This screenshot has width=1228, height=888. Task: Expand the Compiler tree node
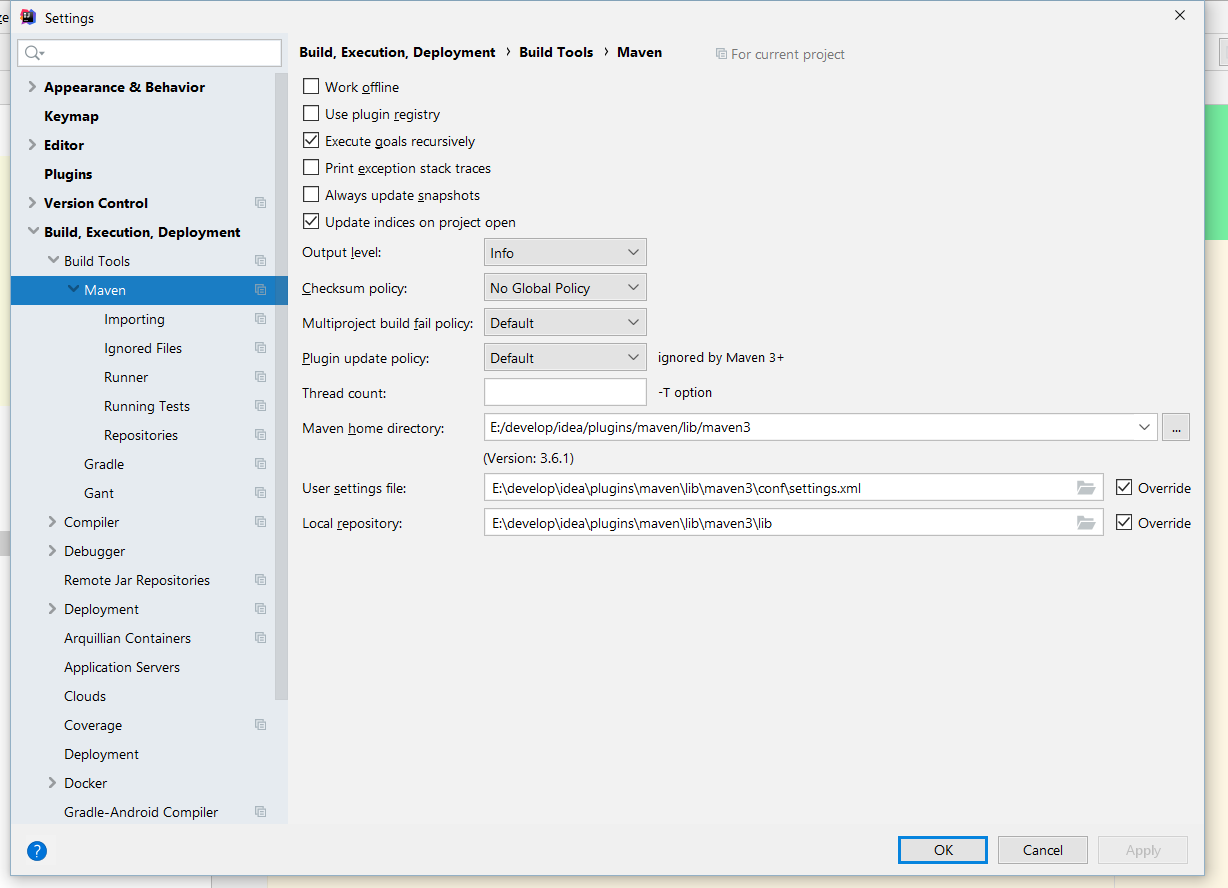click(x=53, y=522)
